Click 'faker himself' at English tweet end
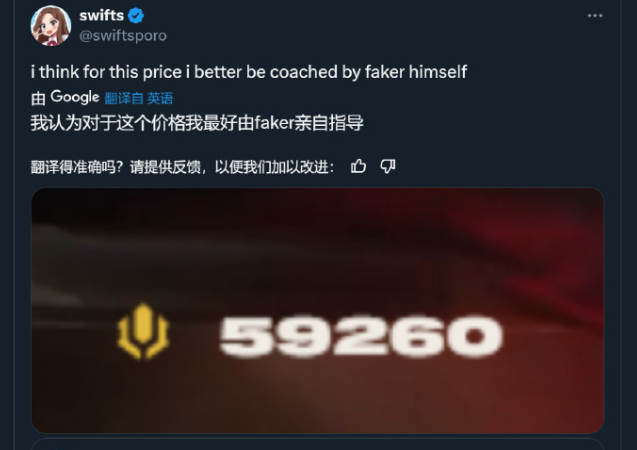Screen dimensions: 637x450 tap(416, 72)
